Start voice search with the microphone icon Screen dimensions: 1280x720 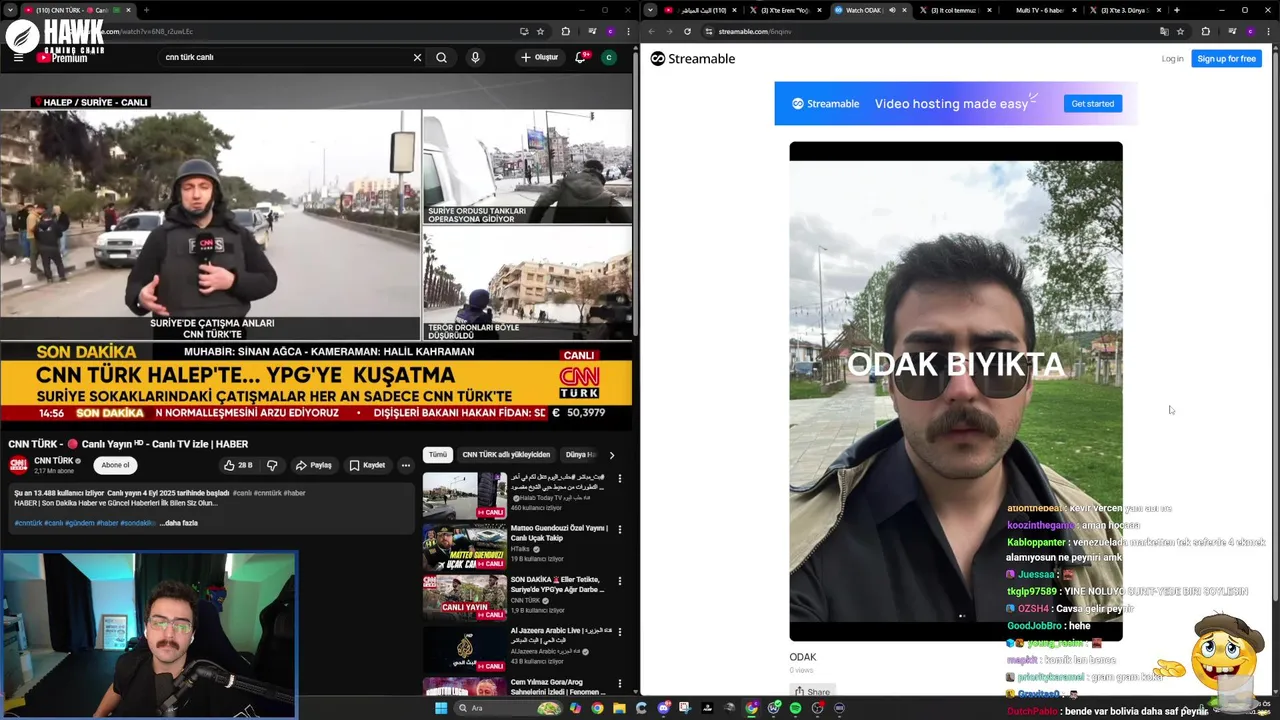point(475,58)
